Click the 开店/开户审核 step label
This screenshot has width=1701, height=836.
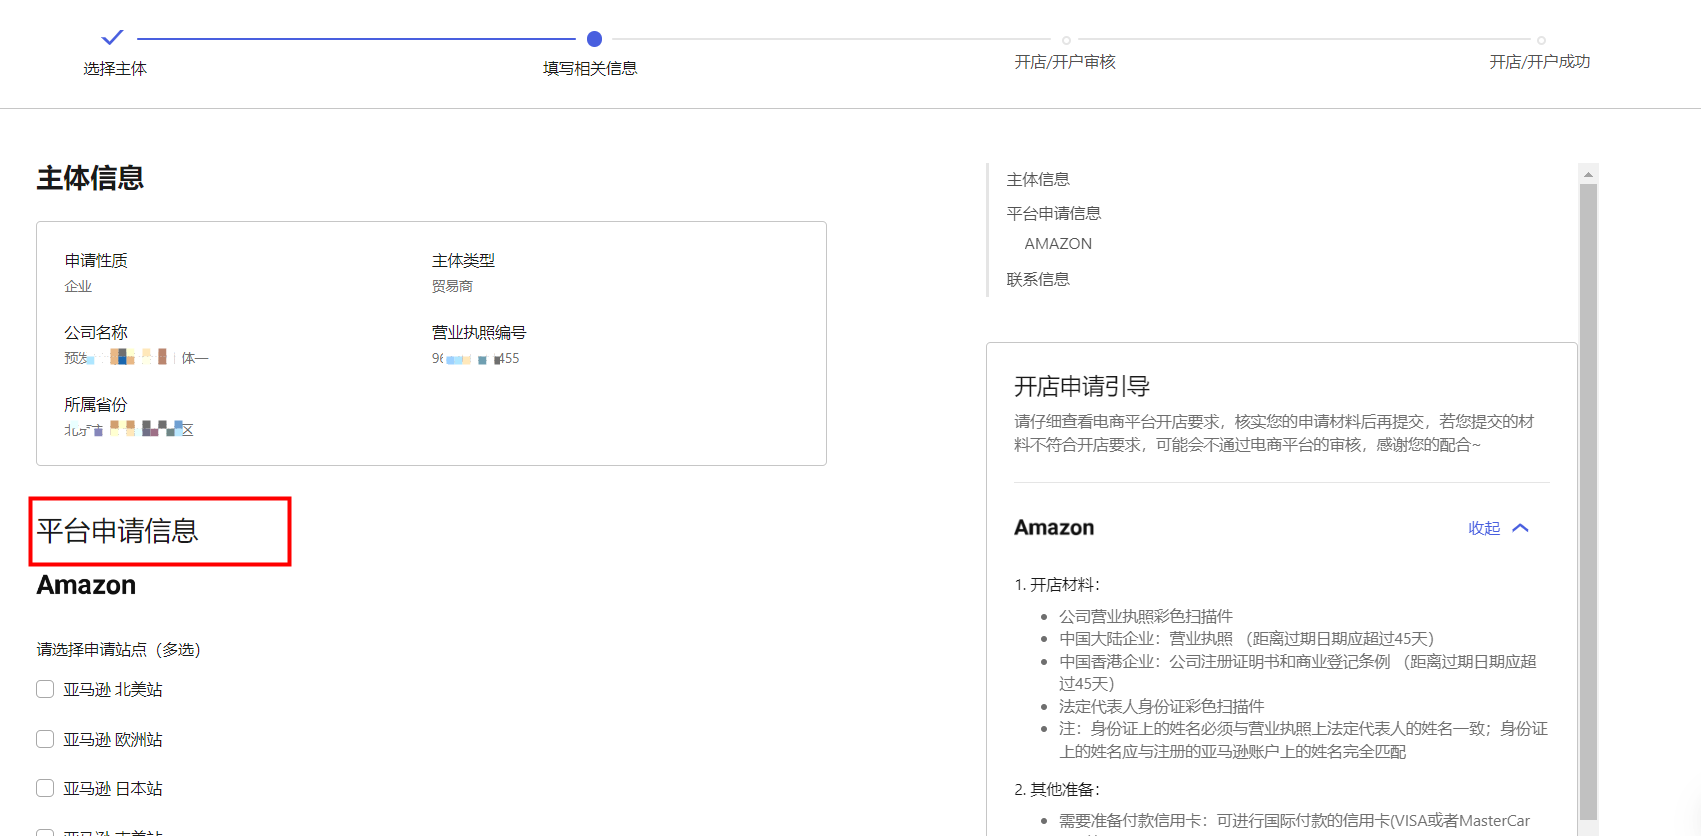1065,62
